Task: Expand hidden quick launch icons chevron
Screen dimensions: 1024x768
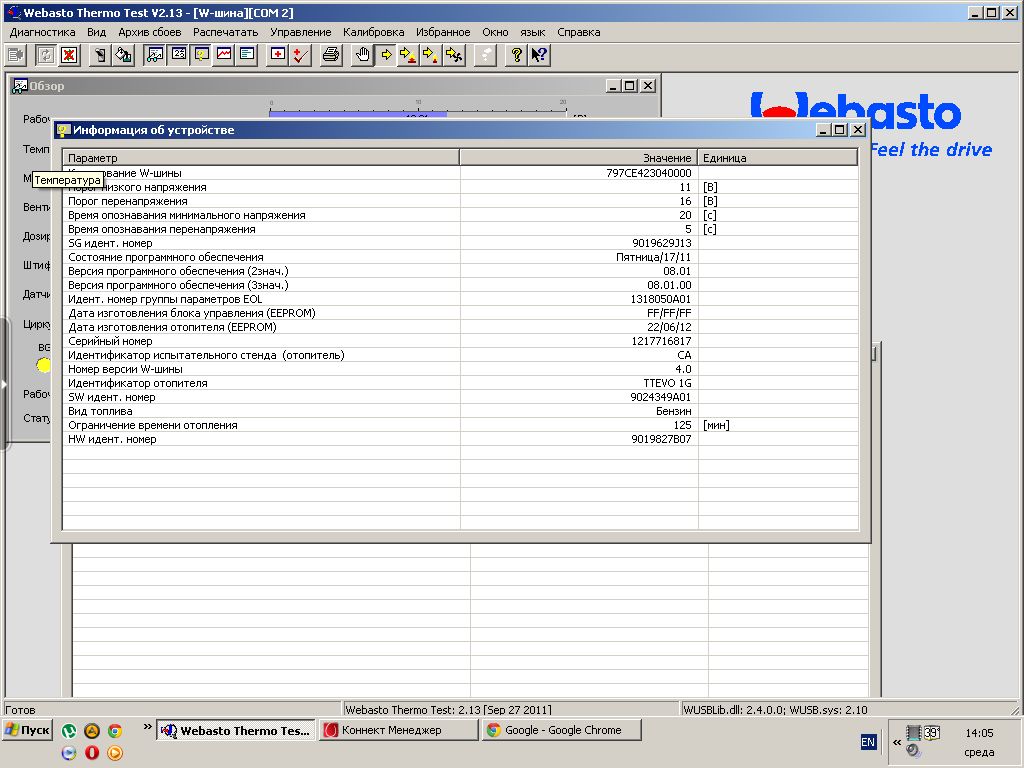Action: [148, 727]
